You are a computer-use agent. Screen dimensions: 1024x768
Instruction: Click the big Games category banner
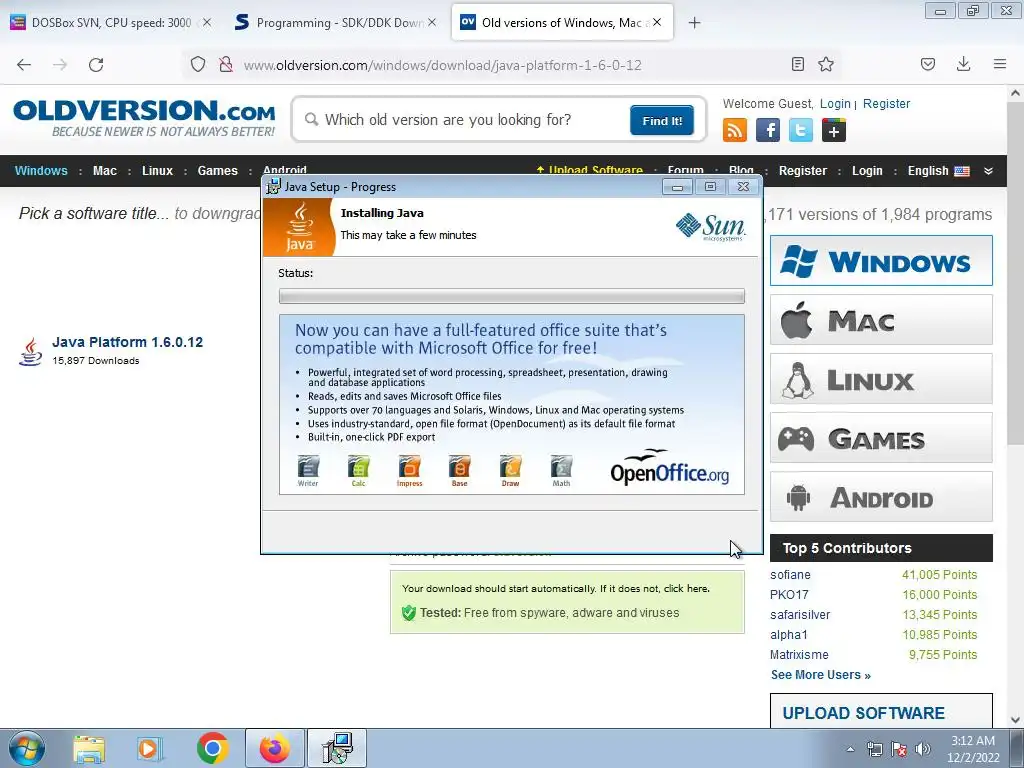tap(881, 438)
